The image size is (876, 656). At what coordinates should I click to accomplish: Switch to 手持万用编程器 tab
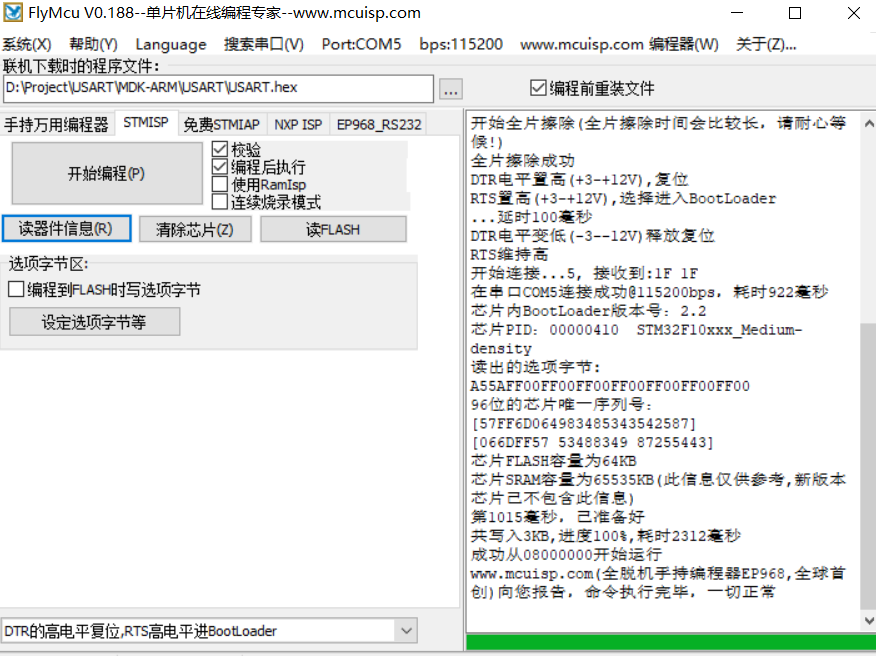coord(56,124)
